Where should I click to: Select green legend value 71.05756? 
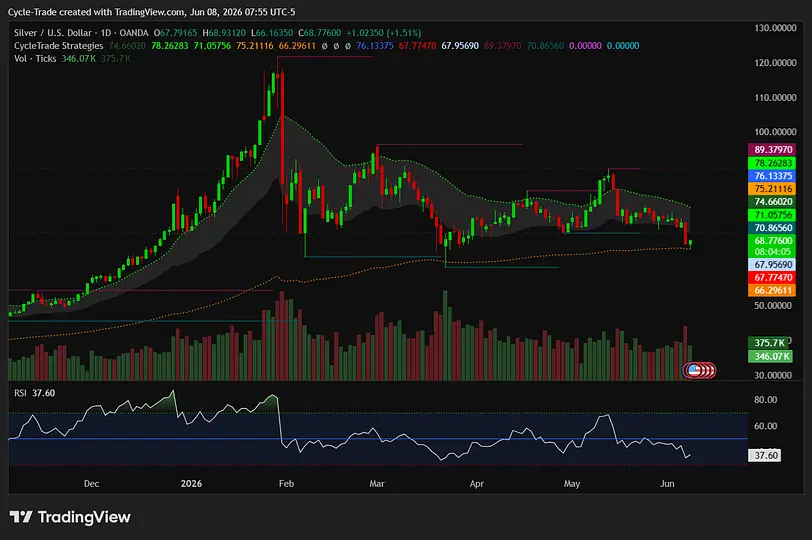click(212, 46)
